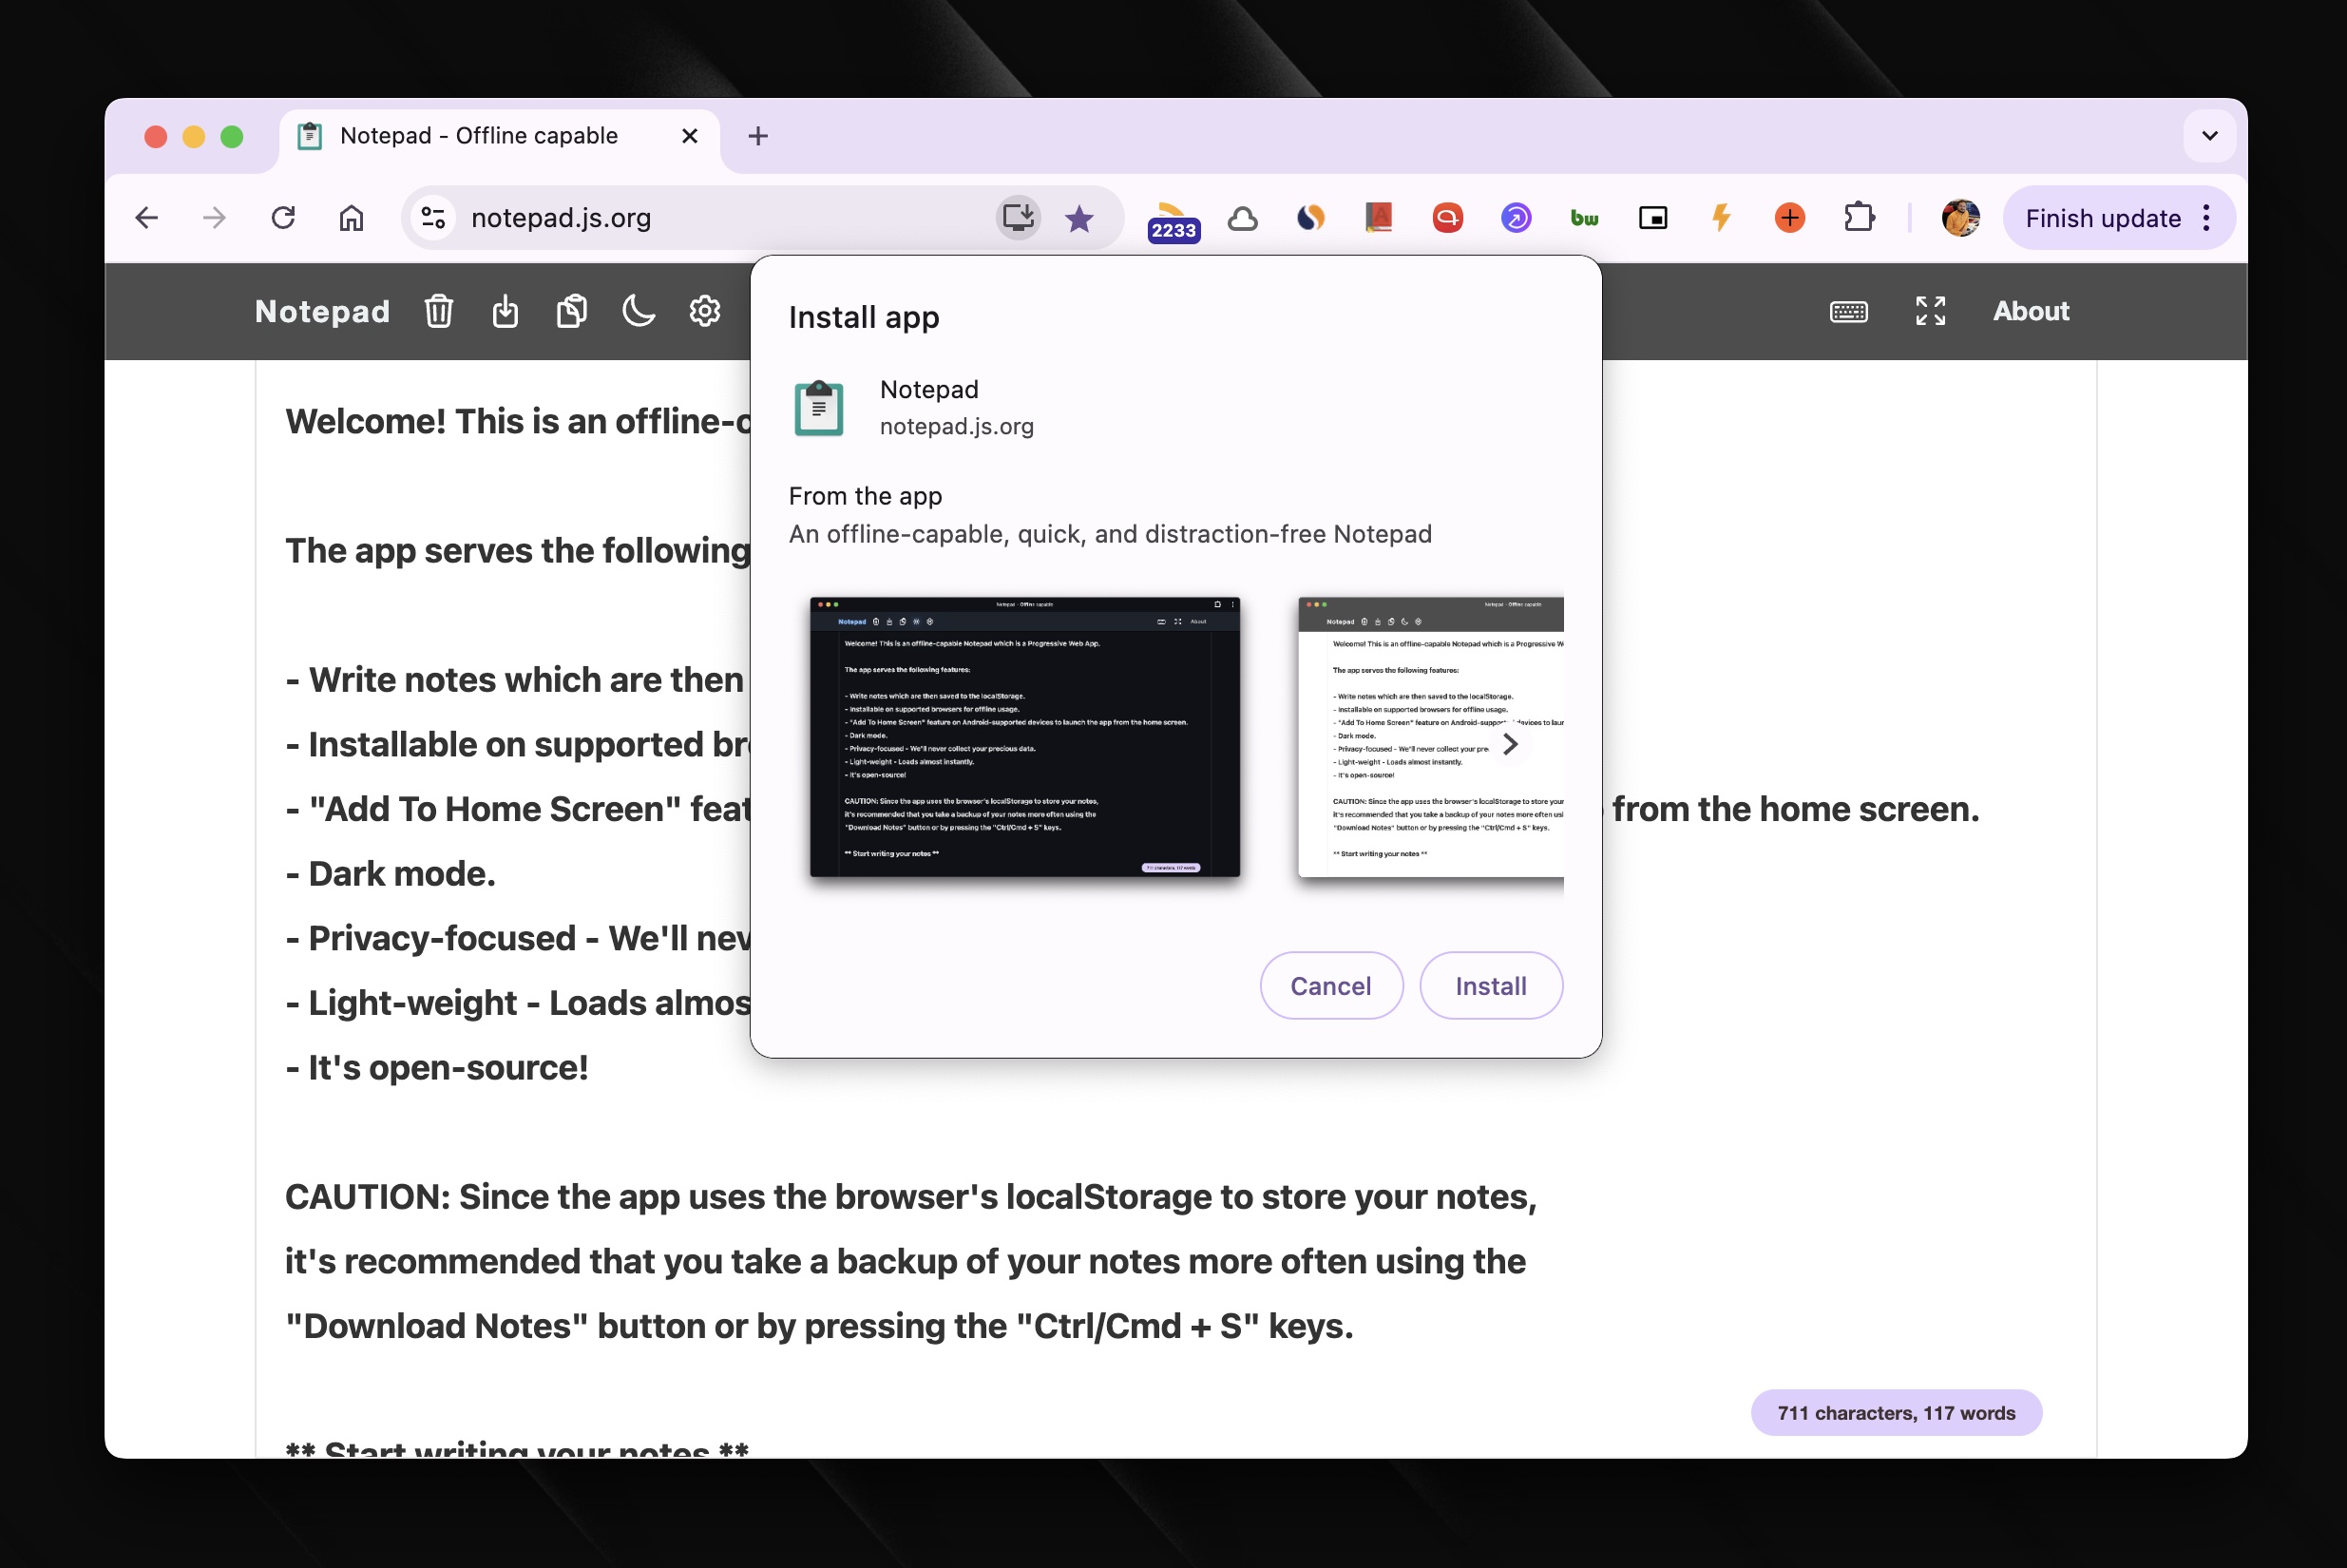
Task: Click the Notepad brand title in the navbar
Action: pos(322,311)
